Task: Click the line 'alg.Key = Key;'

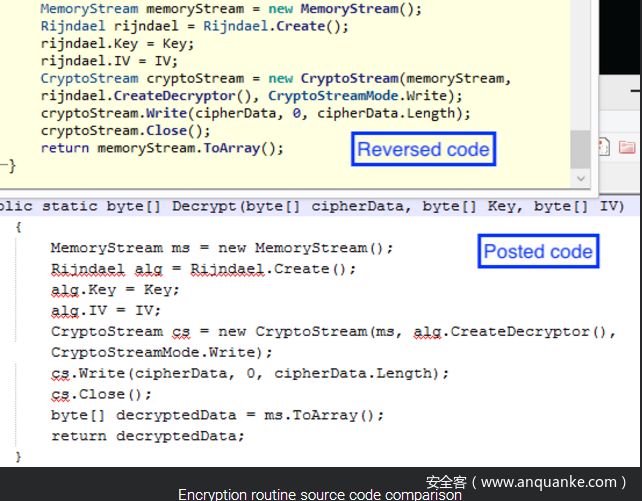Action: coord(115,290)
